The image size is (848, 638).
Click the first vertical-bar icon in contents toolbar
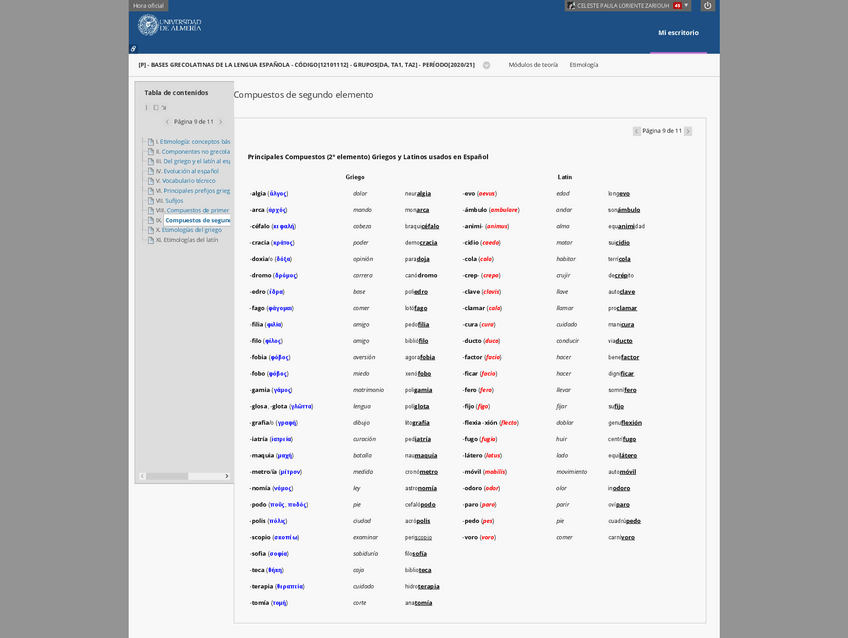click(146, 108)
